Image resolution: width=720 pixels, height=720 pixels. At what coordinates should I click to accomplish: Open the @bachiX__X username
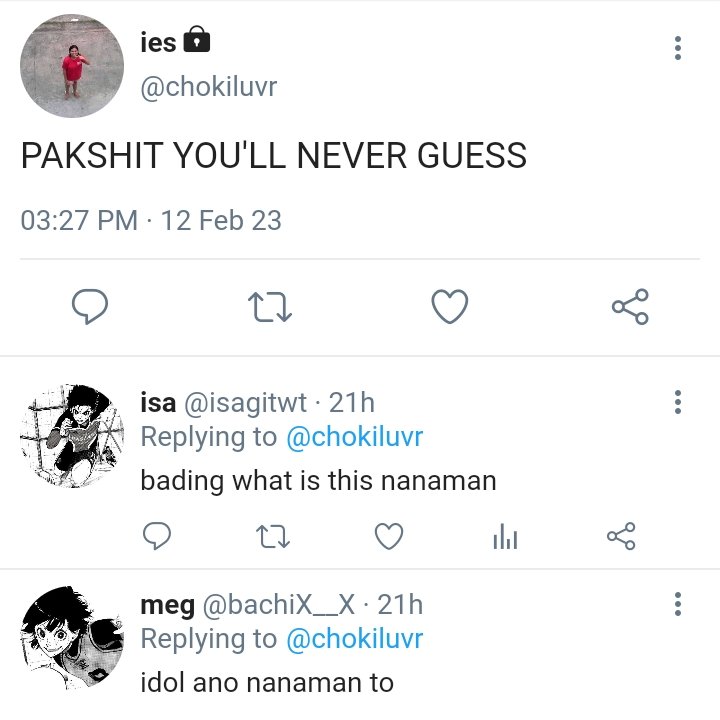click(279, 605)
